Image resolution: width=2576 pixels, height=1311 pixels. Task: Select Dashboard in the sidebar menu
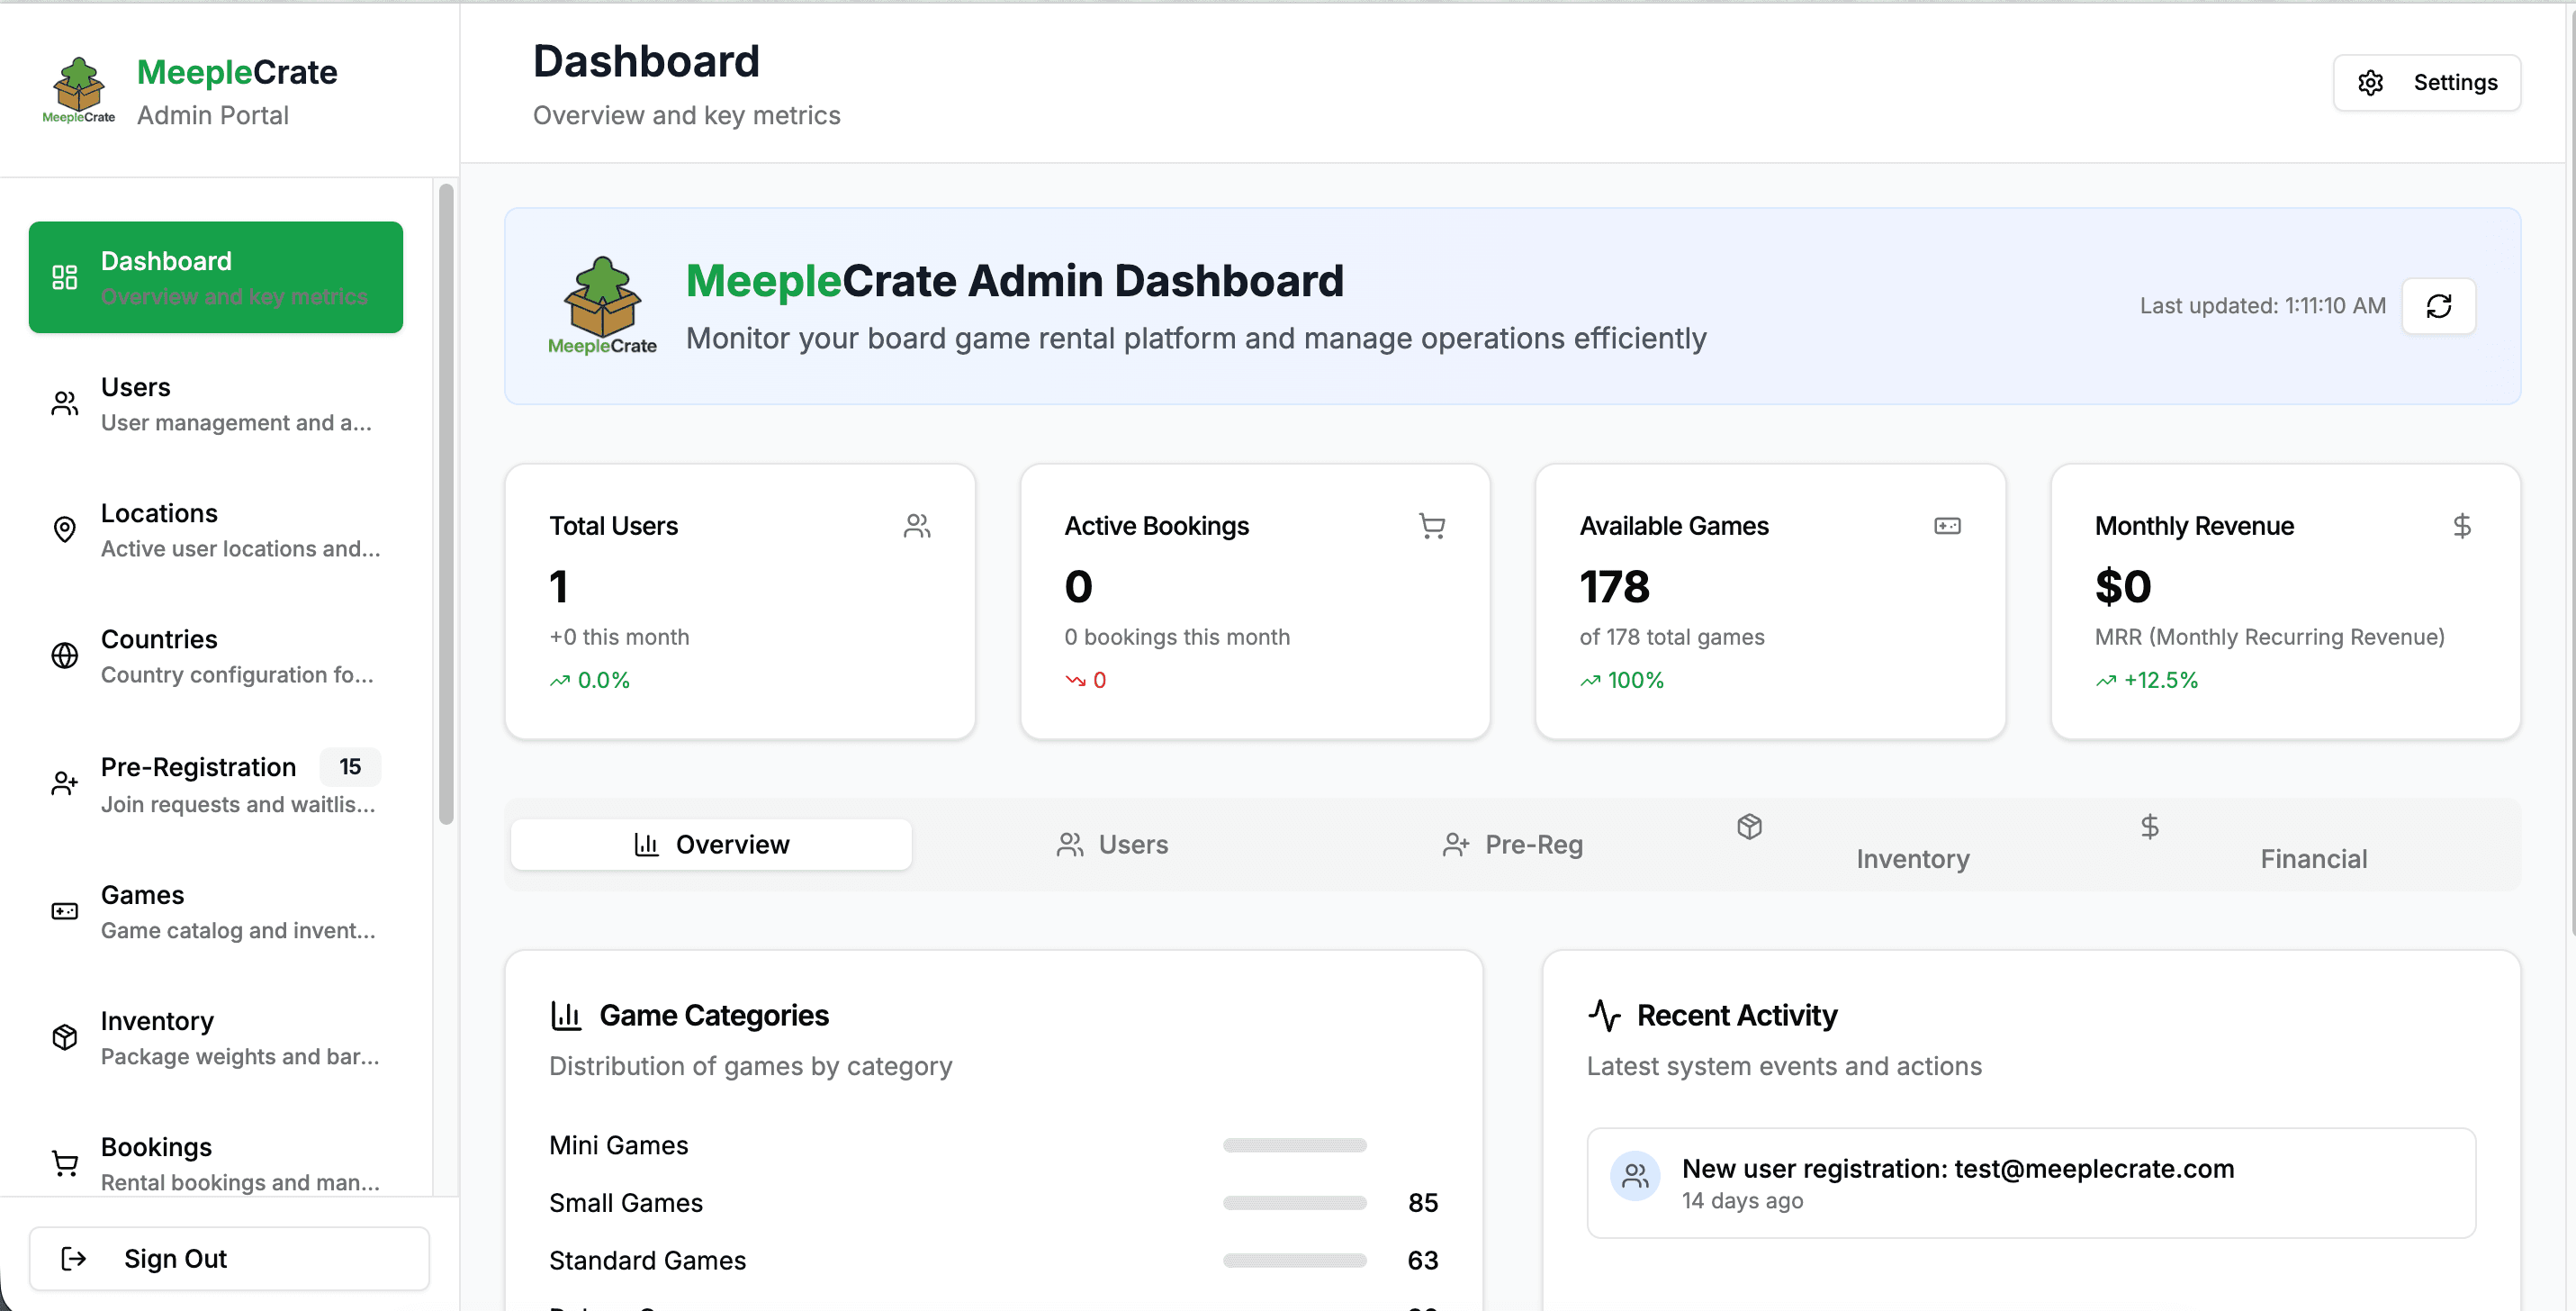pos(216,277)
